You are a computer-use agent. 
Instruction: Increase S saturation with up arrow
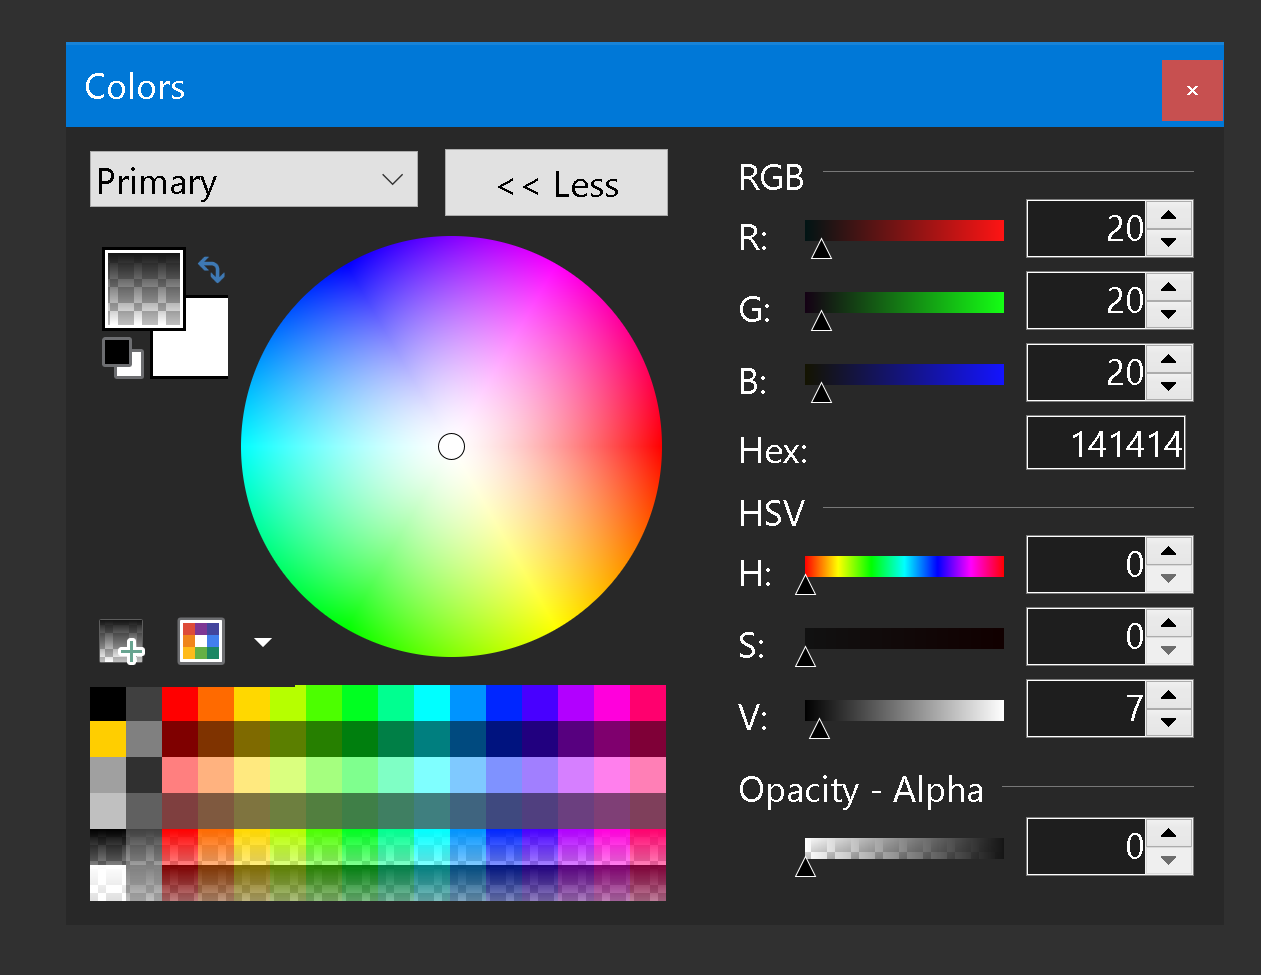[x=1169, y=623]
